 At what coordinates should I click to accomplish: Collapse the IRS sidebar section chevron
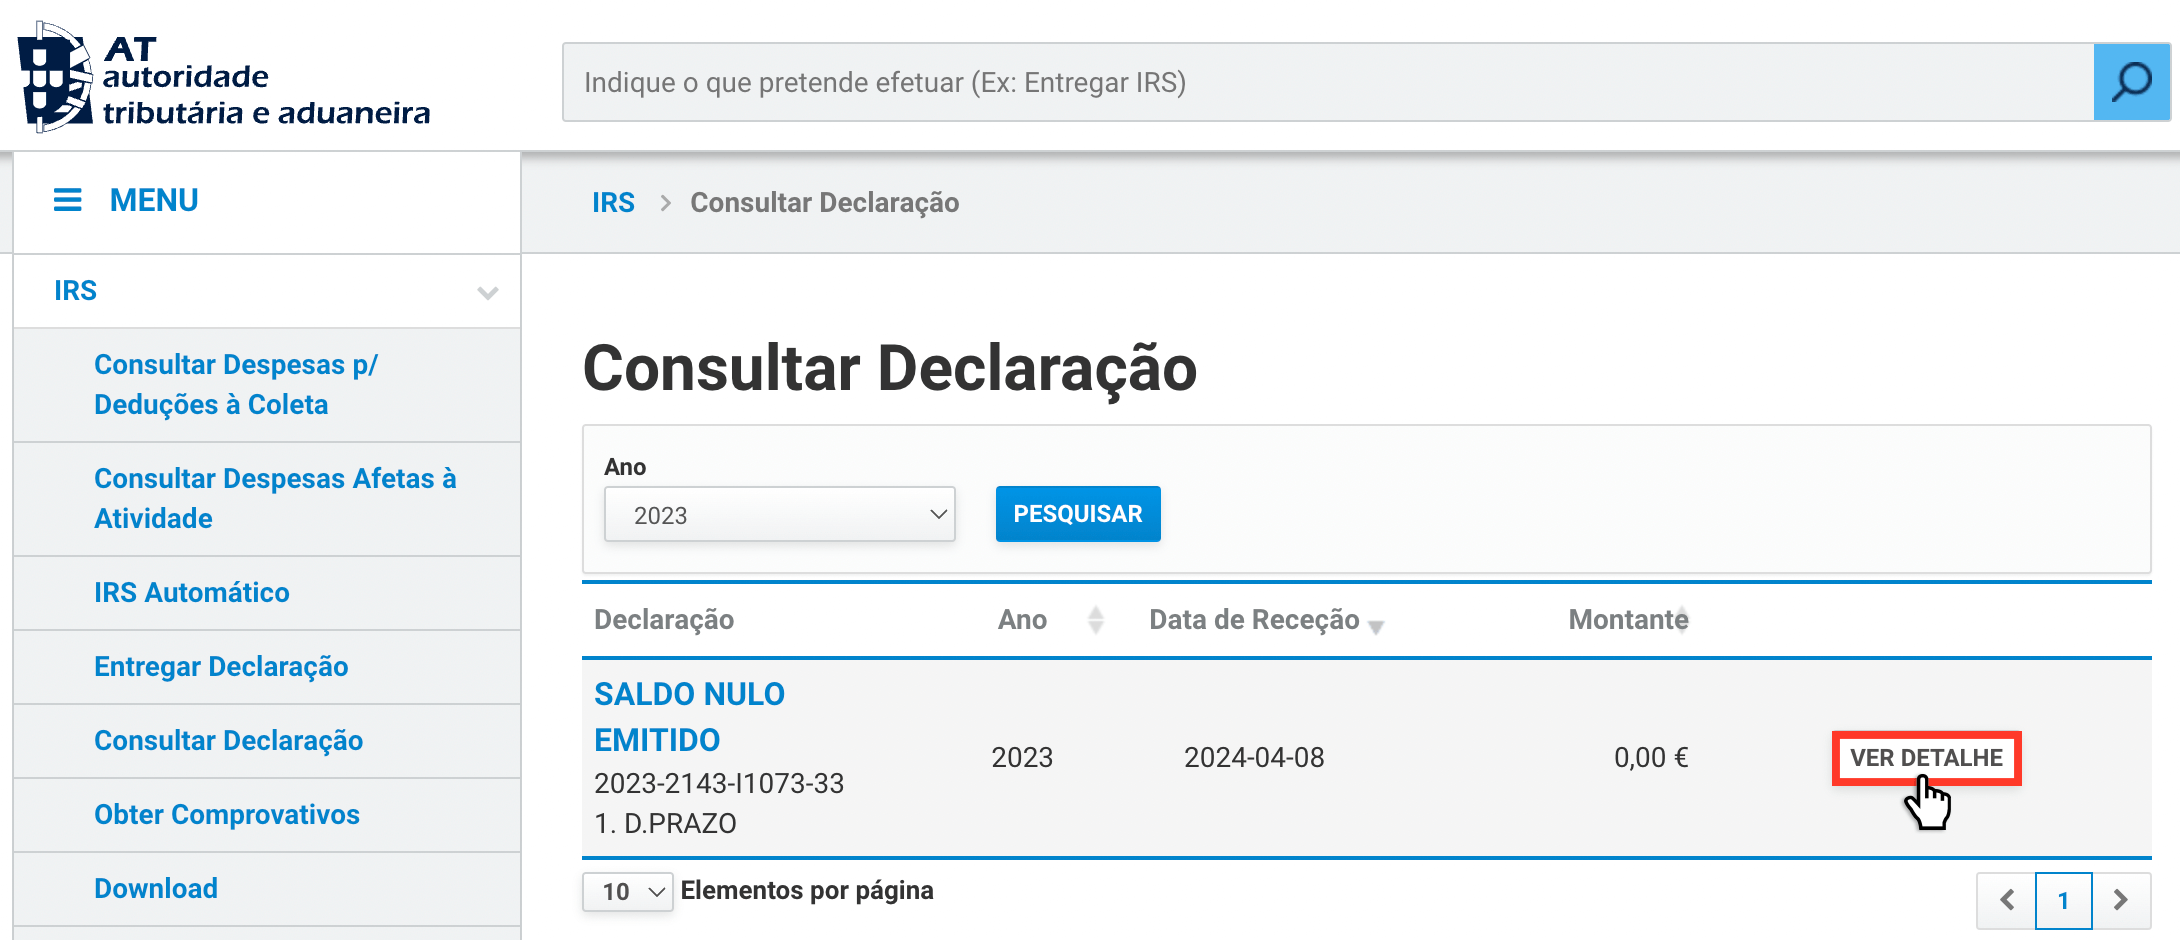pyautogui.click(x=487, y=292)
